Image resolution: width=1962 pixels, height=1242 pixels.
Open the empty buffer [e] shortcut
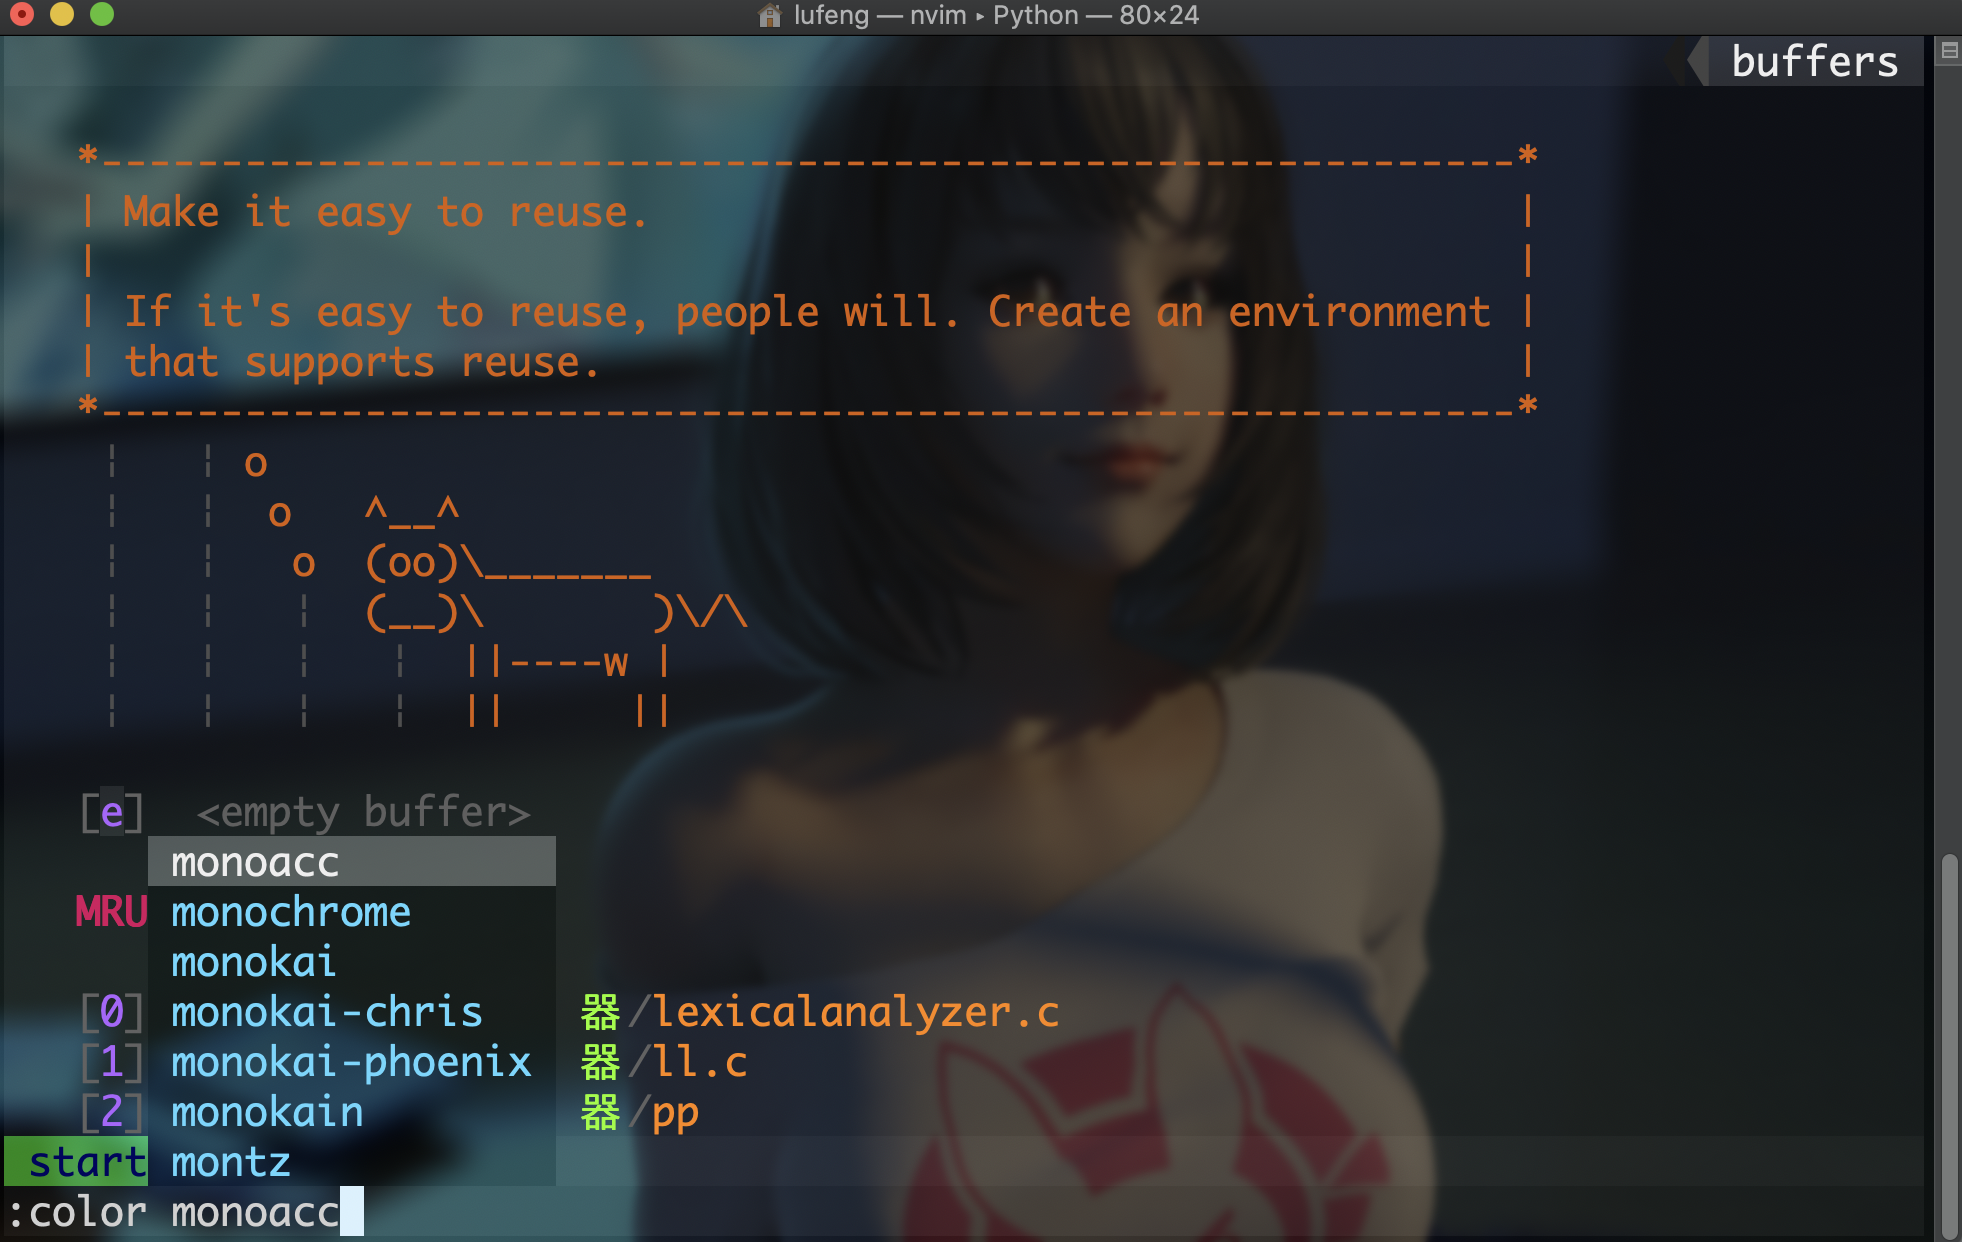(x=112, y=812)
